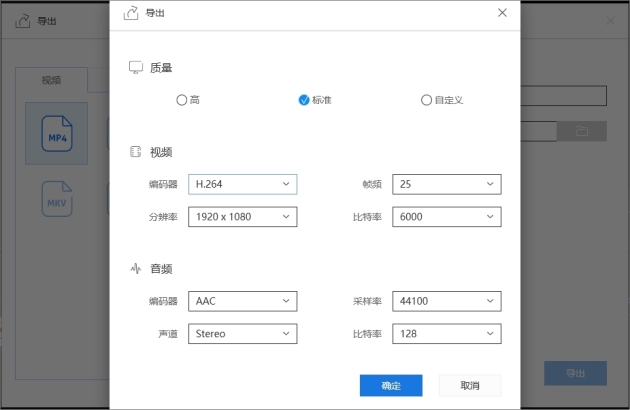Screen dimensions: 630x410
Task: Click the 分辨率 label
Action: (x=163, y=217)
